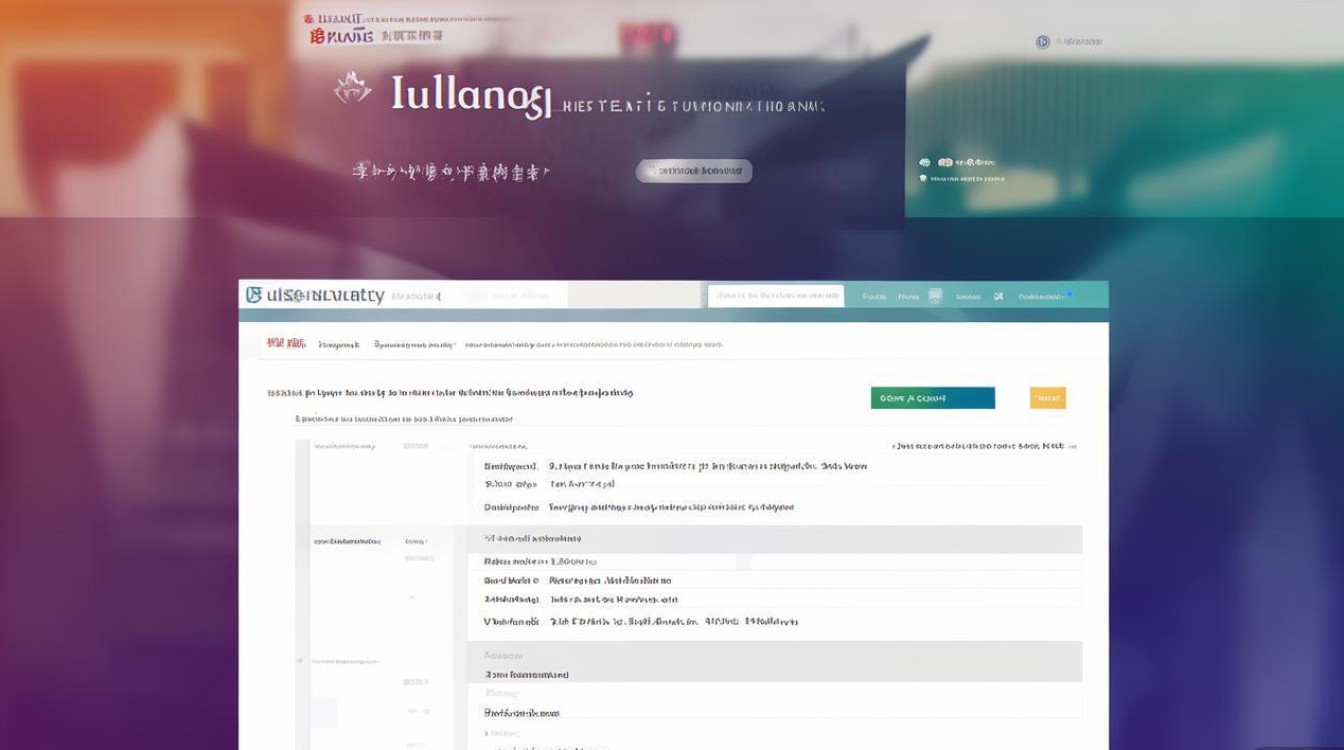Image resolution: width=1344 pixels, height=750 pixels.
Task: Click the share-style icon in the teal header
Action: [997, 296]
